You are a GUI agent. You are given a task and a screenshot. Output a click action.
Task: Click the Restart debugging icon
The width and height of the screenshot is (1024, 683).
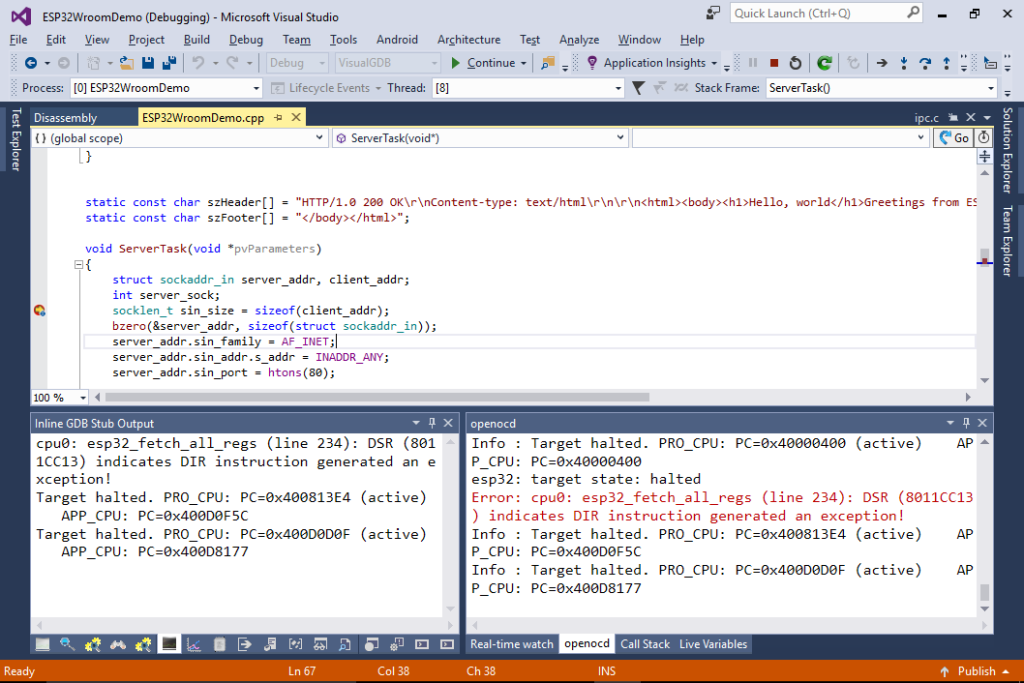pyautogui.click(x=795, y=63)
